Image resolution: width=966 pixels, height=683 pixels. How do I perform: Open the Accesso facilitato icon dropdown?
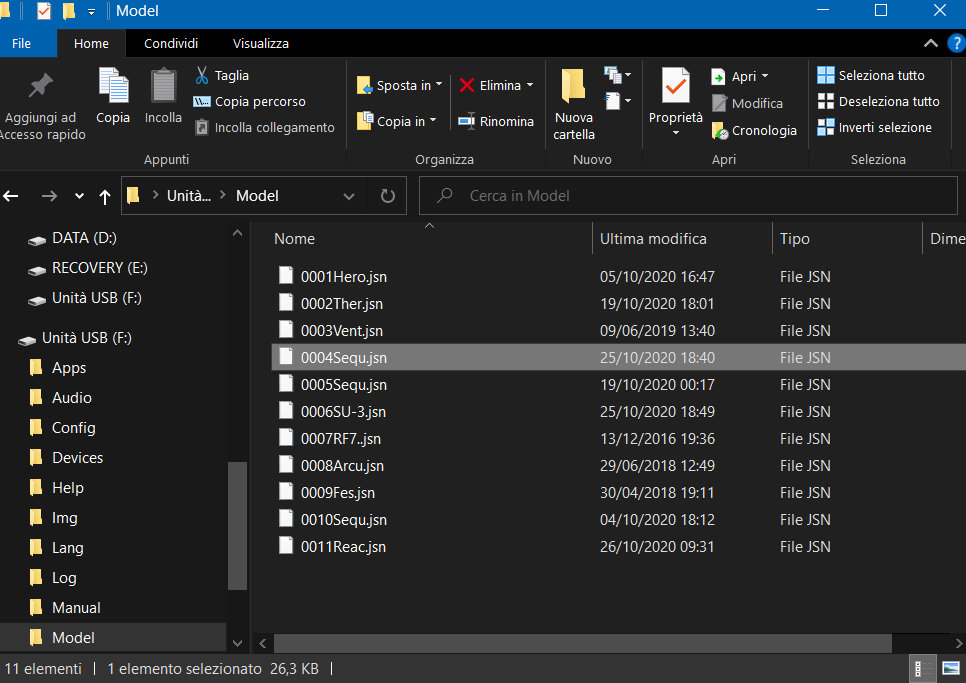coord(618,100)
